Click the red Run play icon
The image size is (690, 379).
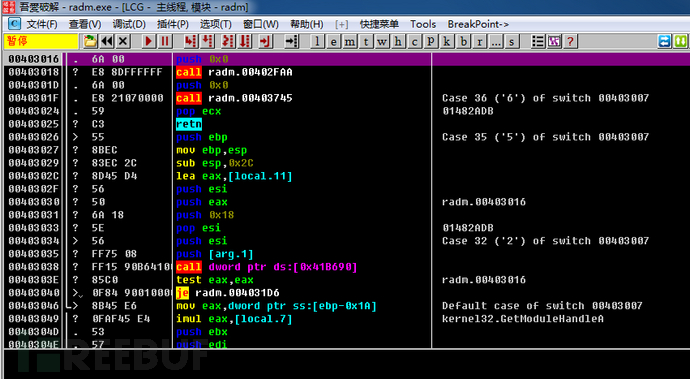point(148,41)
